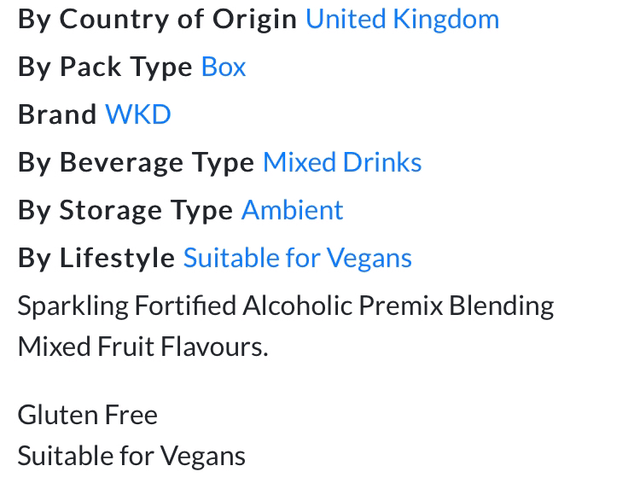Screen dimensions: 640x478
Task: Click the By Beverage Type label
Action: click(x=136, y=162)
